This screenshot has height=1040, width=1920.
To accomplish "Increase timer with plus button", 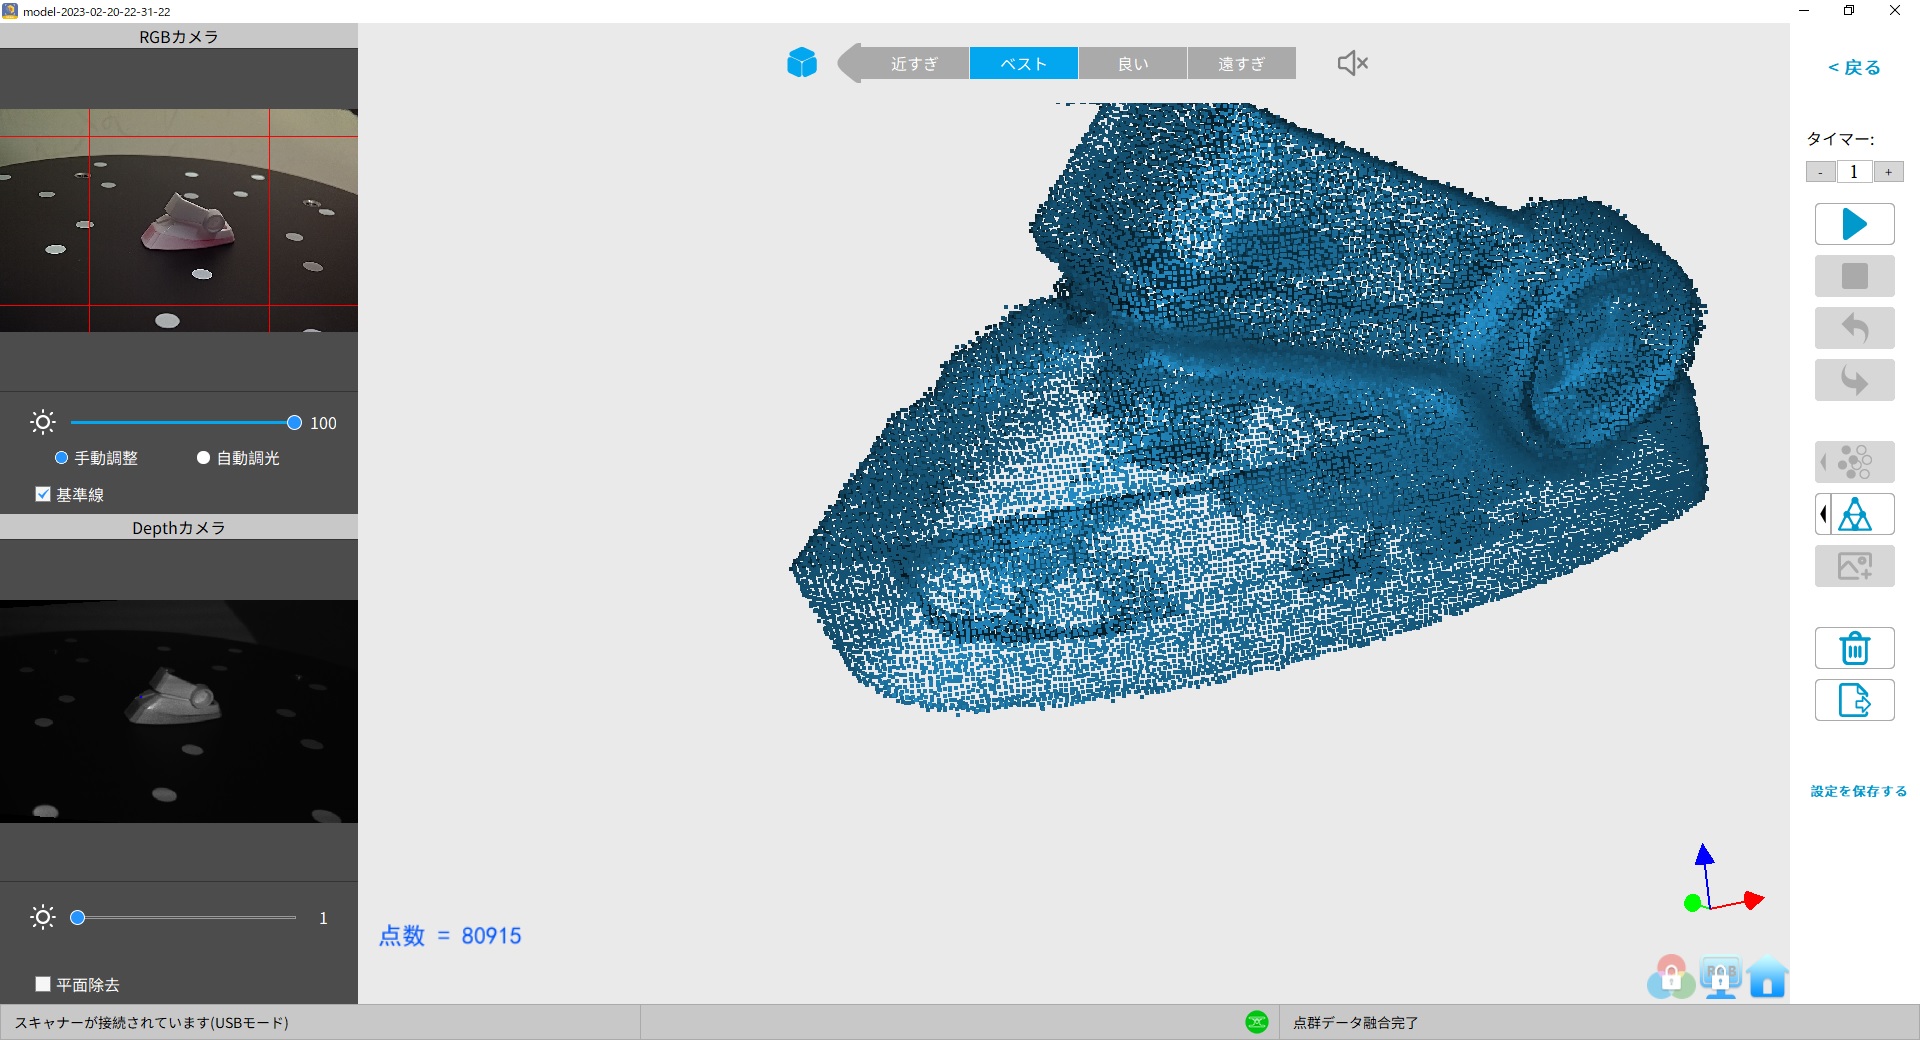I will tap(1888, 172).
